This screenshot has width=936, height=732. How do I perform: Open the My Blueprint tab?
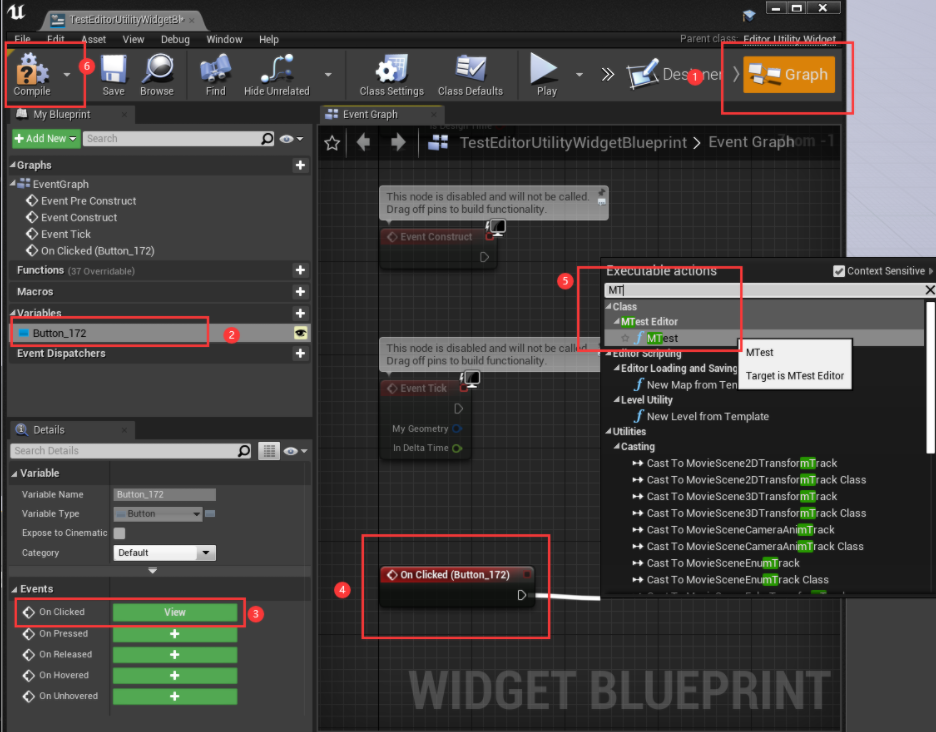pos(61,114)
